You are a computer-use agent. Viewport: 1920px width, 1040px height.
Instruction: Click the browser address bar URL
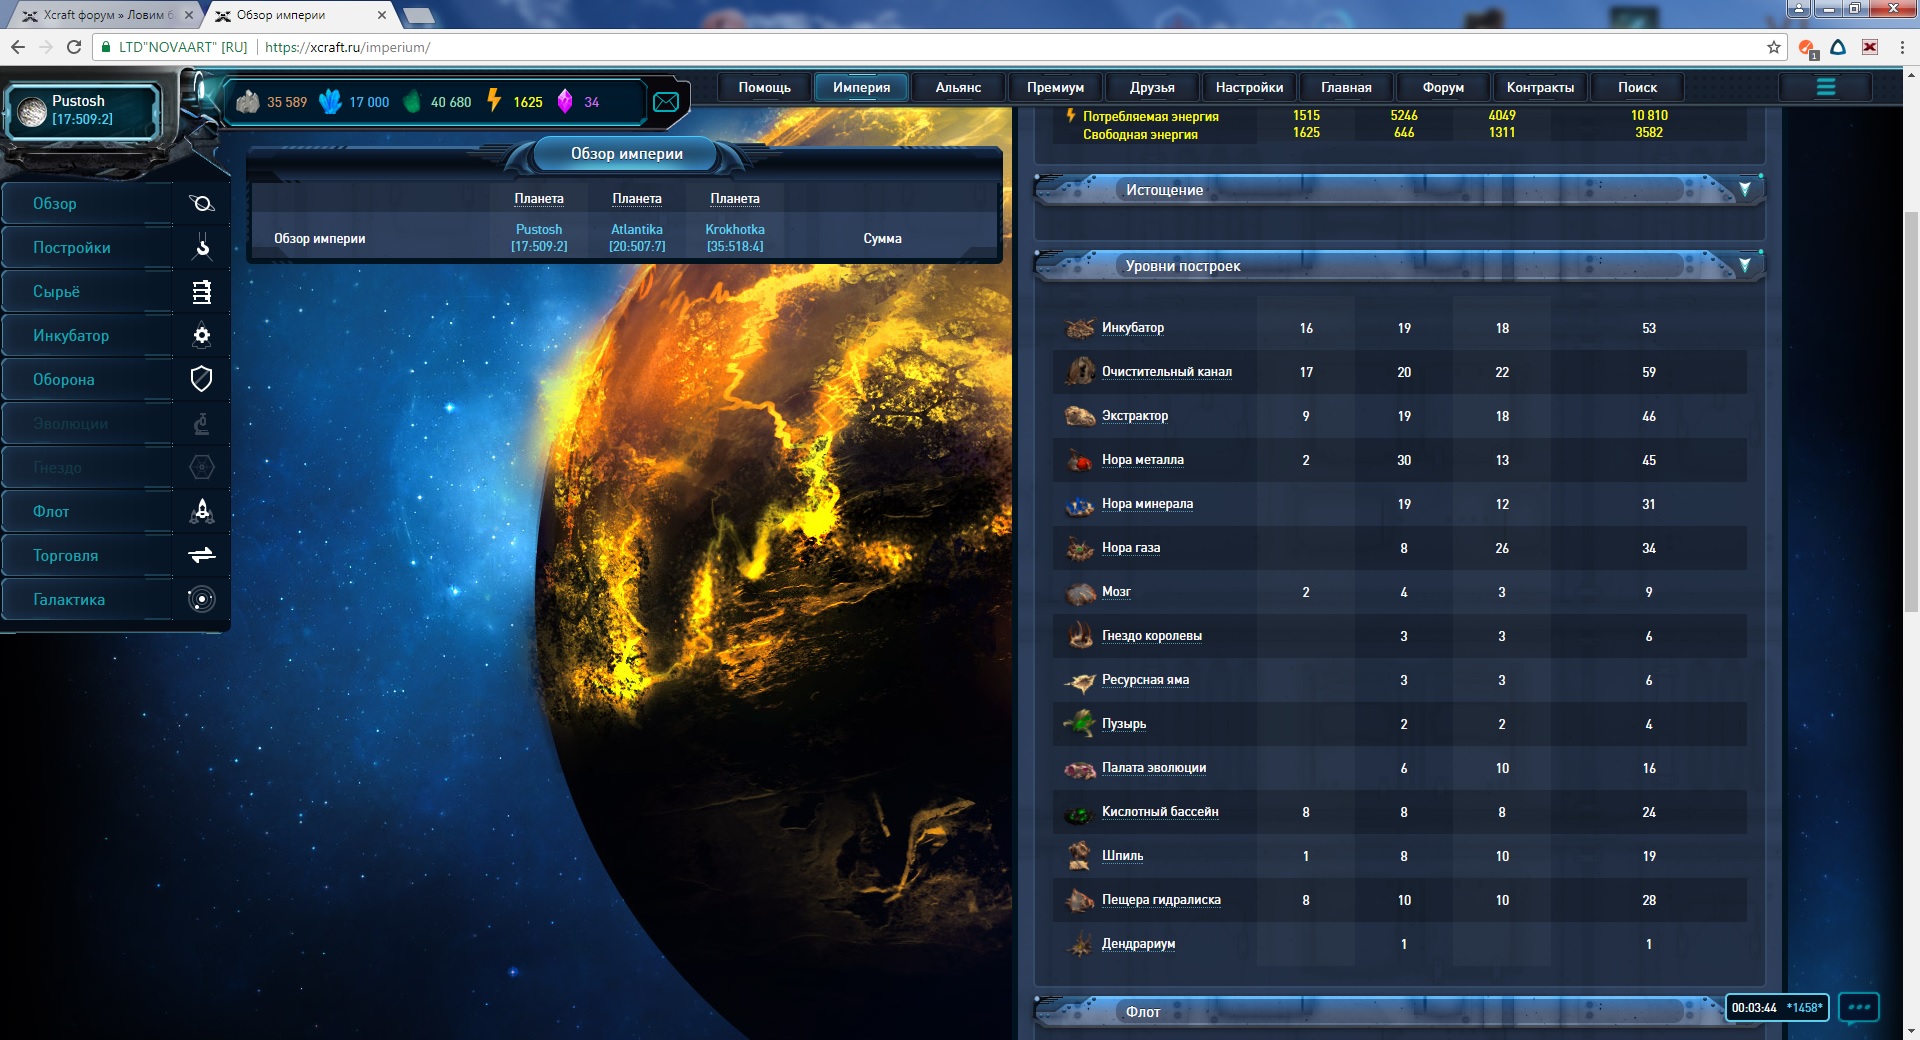point(348,47)
